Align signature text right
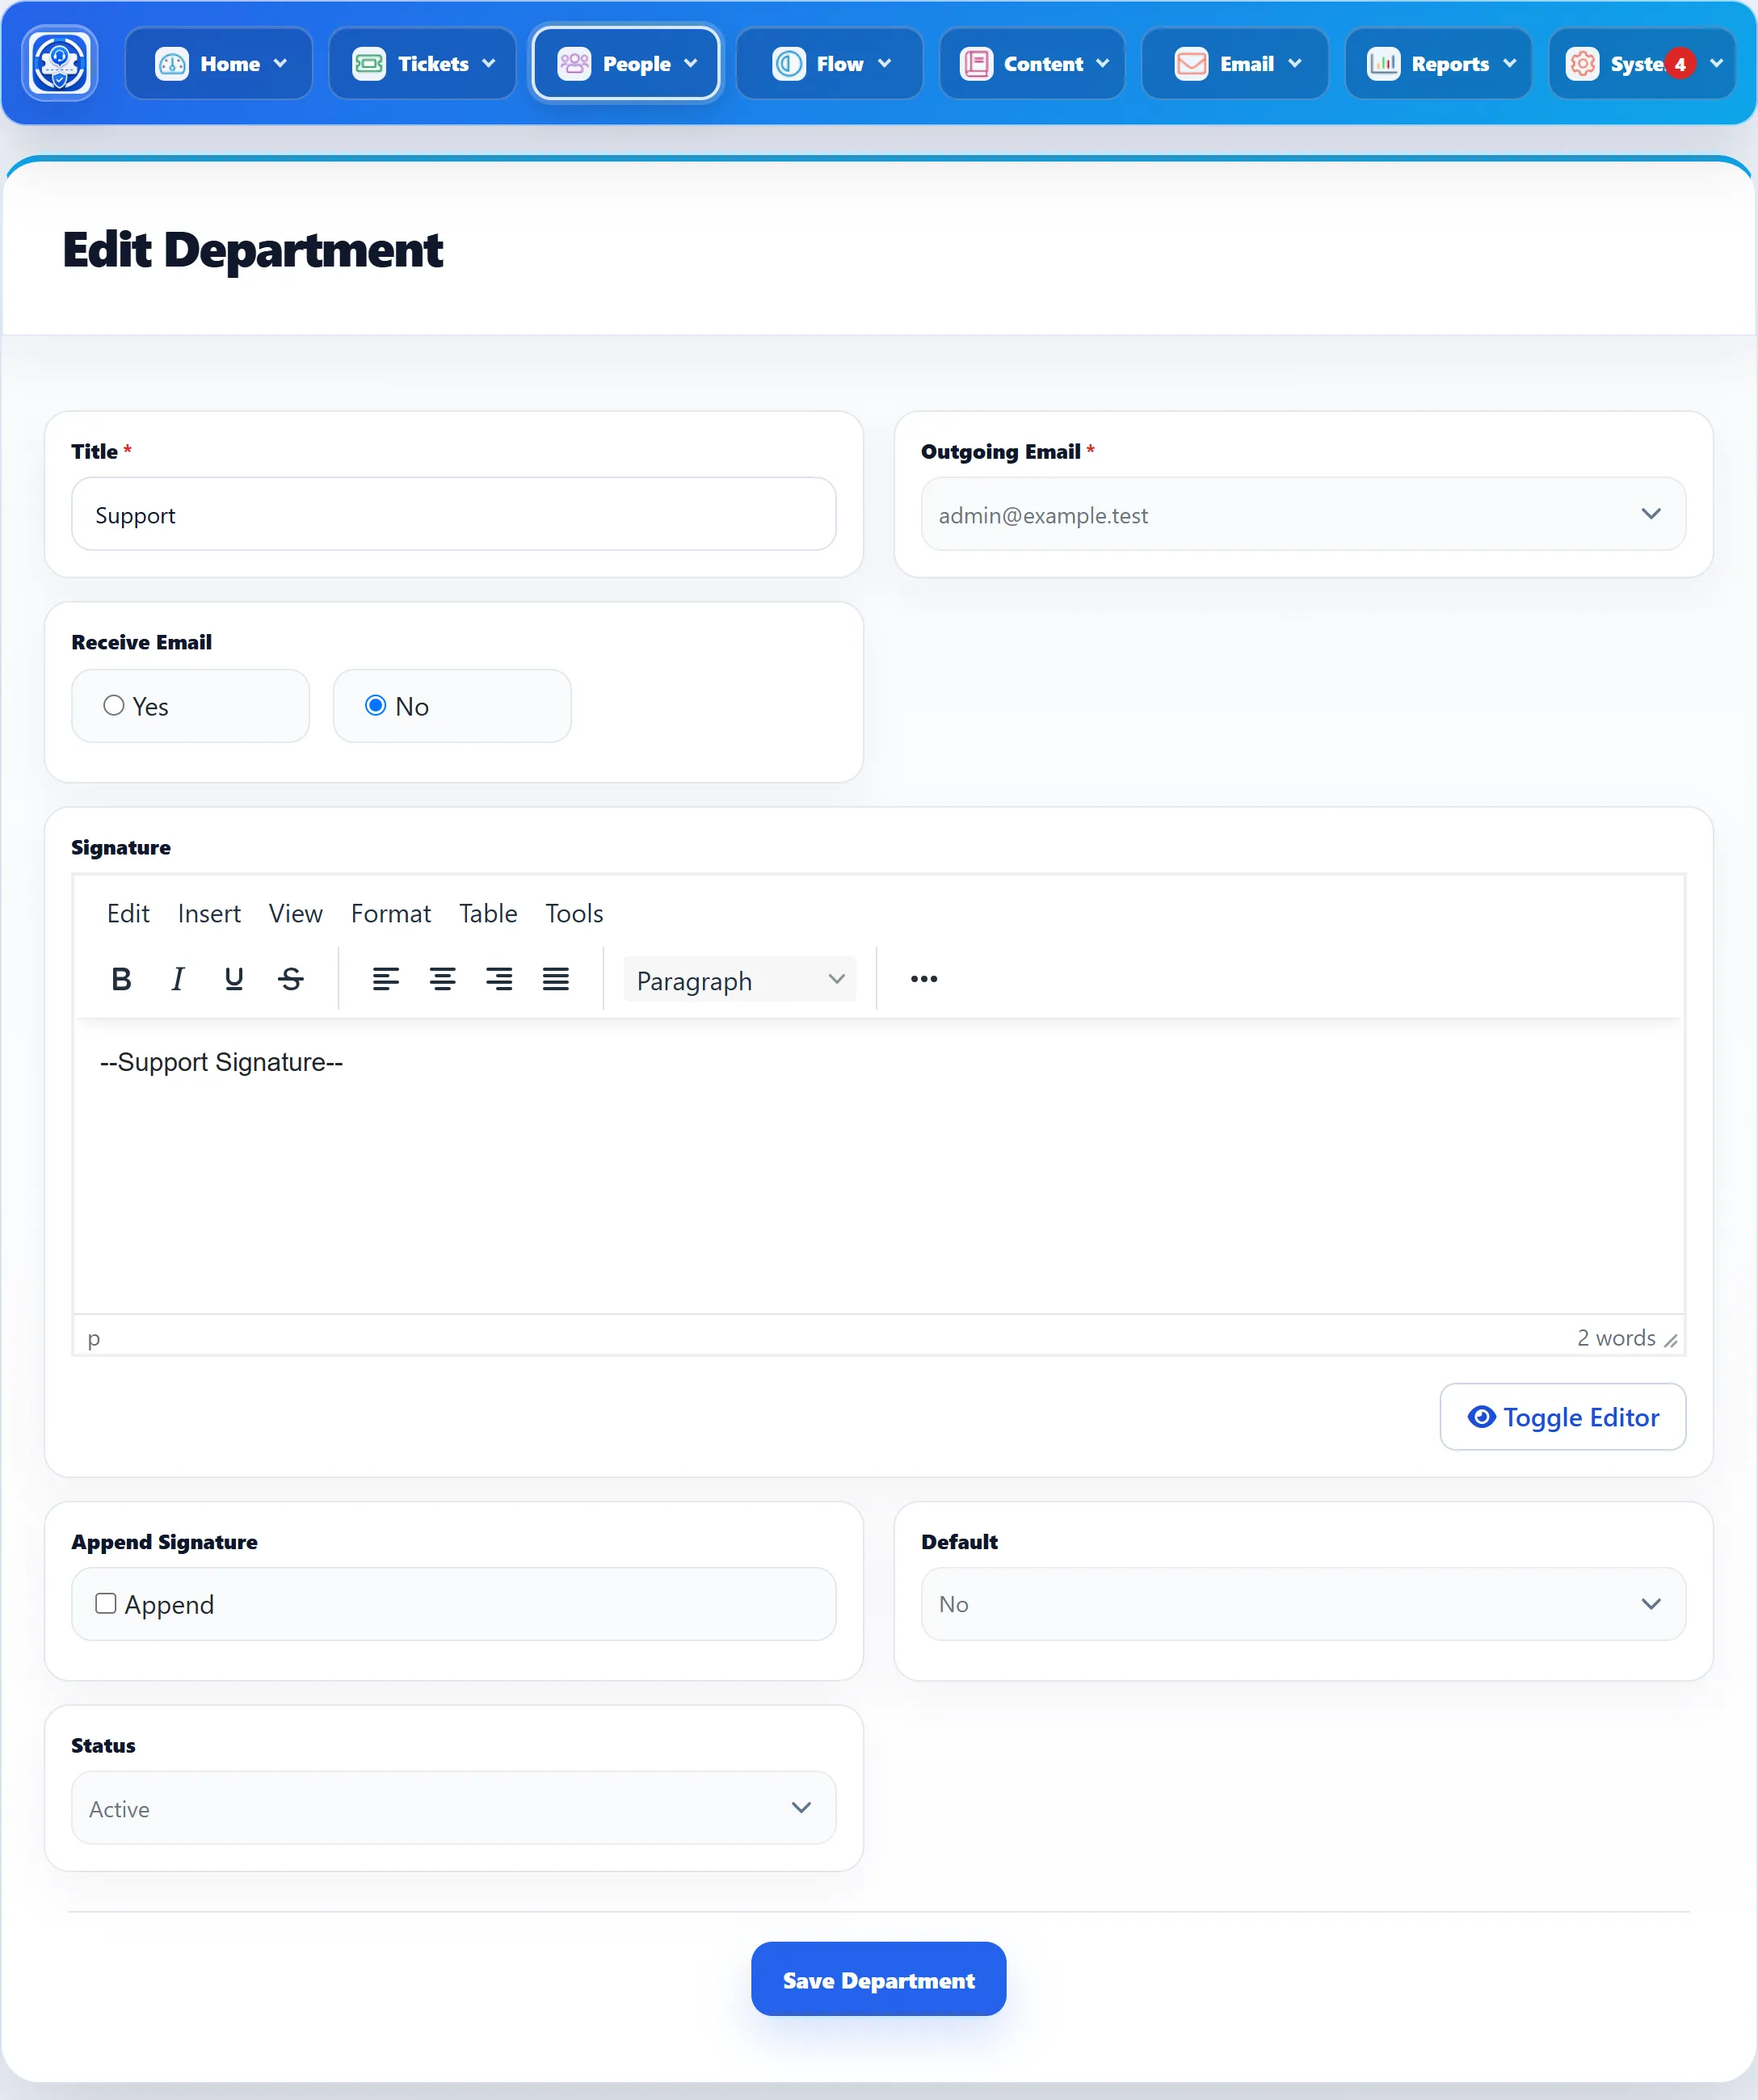This screenshot has height=2100, width=1758. 499,979
